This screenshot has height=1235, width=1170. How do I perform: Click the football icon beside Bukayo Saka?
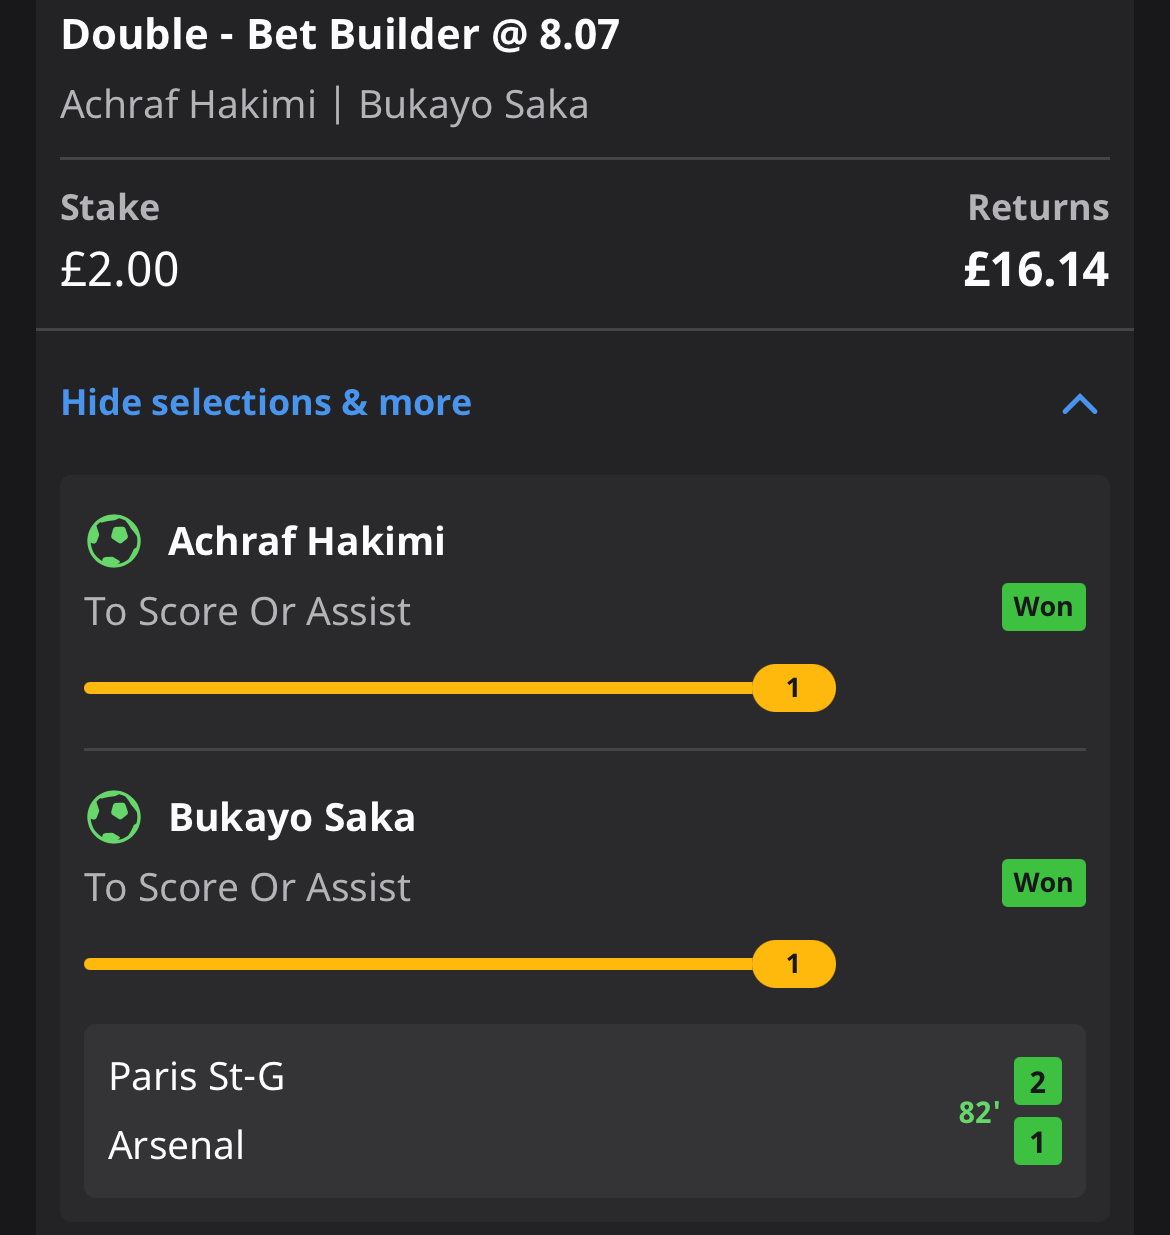[114, 817]
